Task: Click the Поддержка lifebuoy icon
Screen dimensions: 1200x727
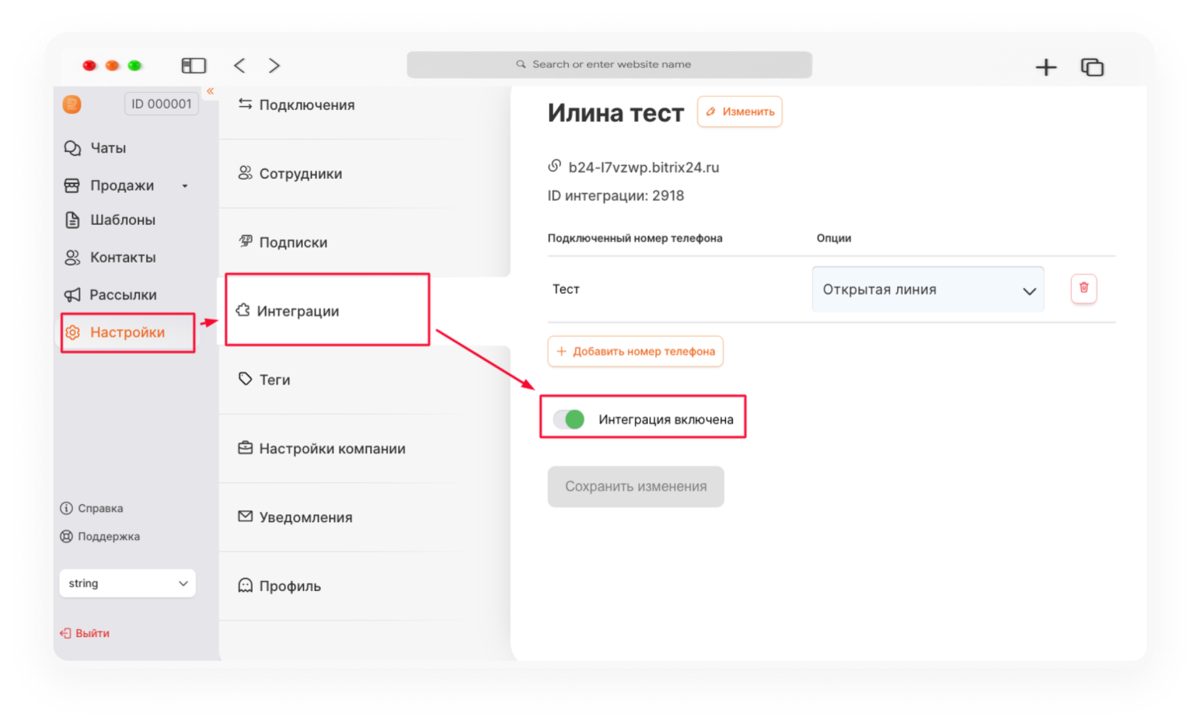Action: (67, 536)
